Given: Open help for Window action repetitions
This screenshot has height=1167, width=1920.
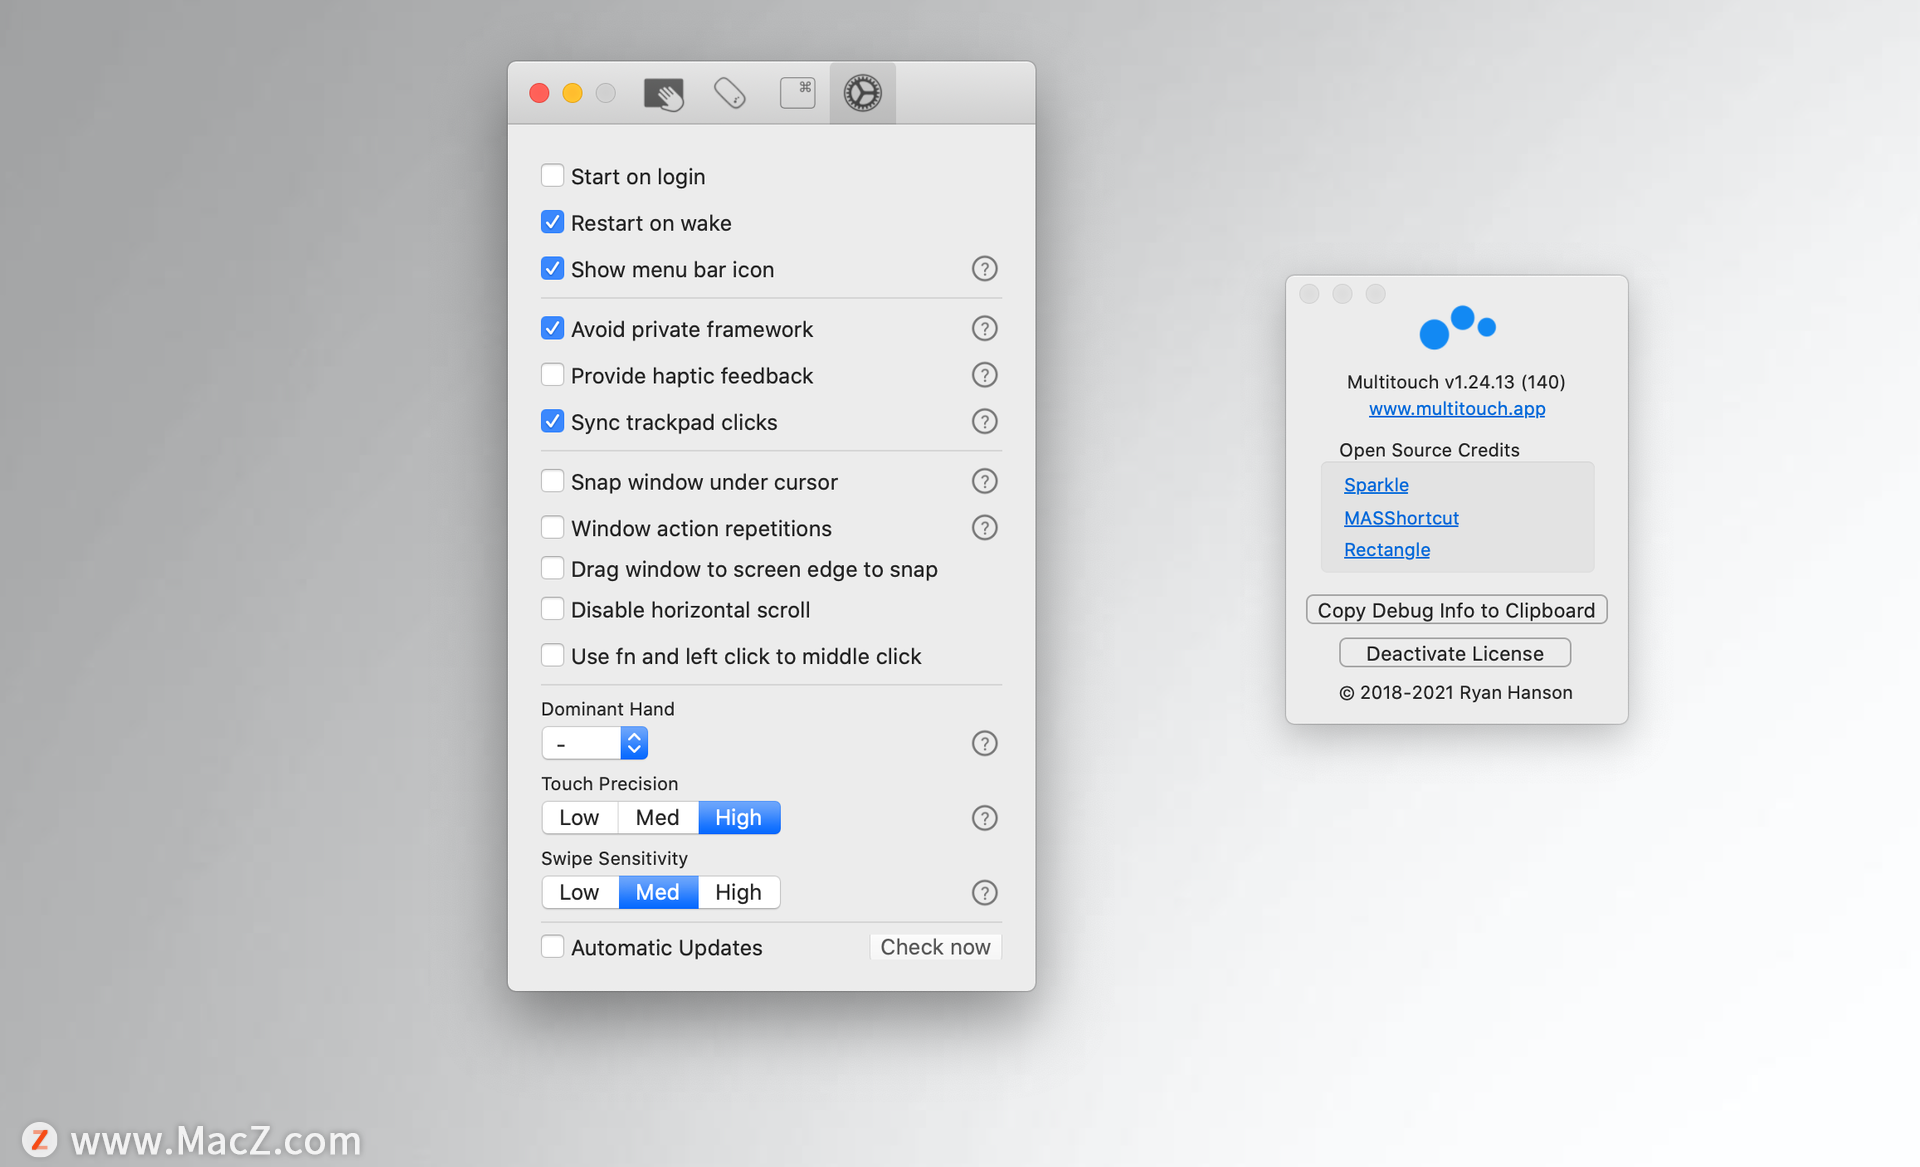Looking at the screenshot, I should (x=985, y=527).
